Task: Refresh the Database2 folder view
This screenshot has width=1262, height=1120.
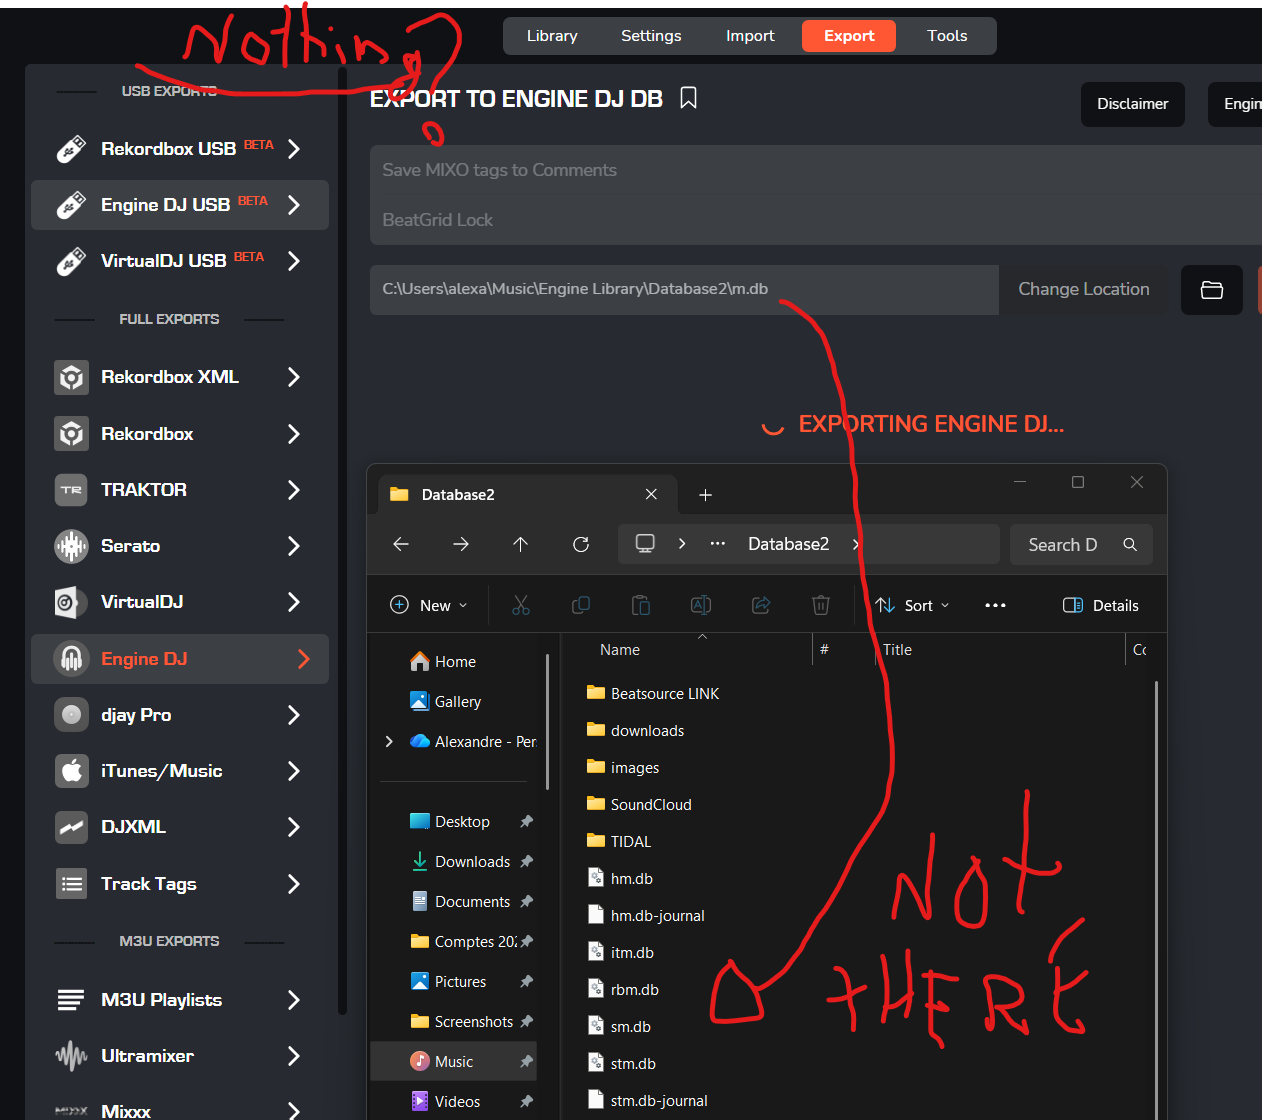Action: pos(580,544)
